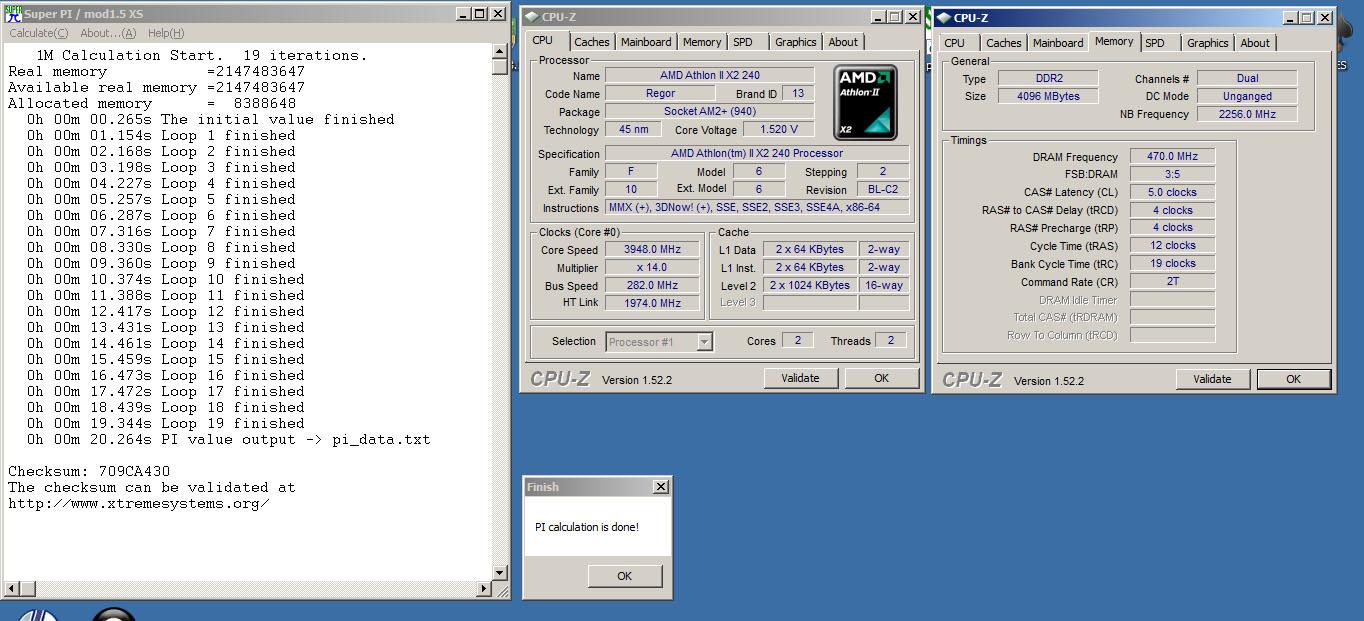Click OK in the CPU window

point(881,378)
